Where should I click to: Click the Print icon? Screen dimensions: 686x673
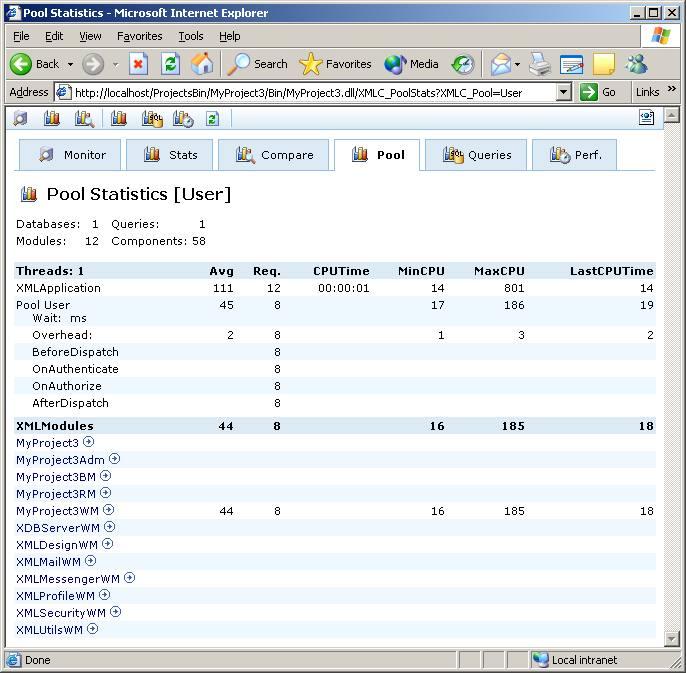pyautogui.click(x=540, y=64)
